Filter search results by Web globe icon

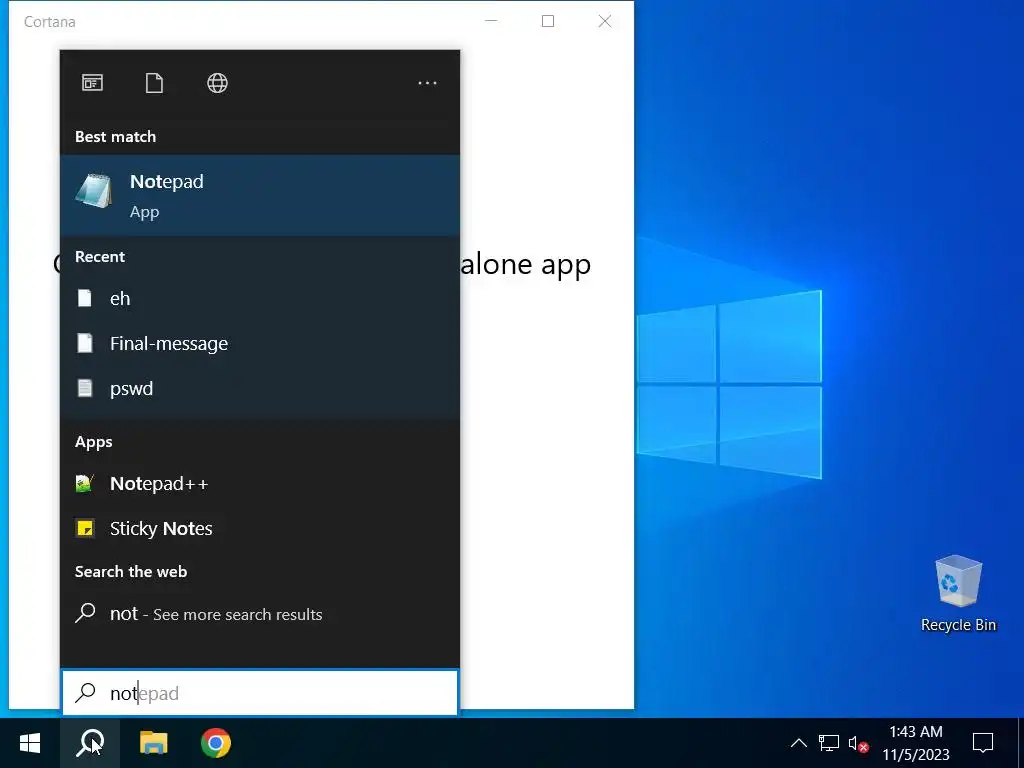click(x=217, y=83)
